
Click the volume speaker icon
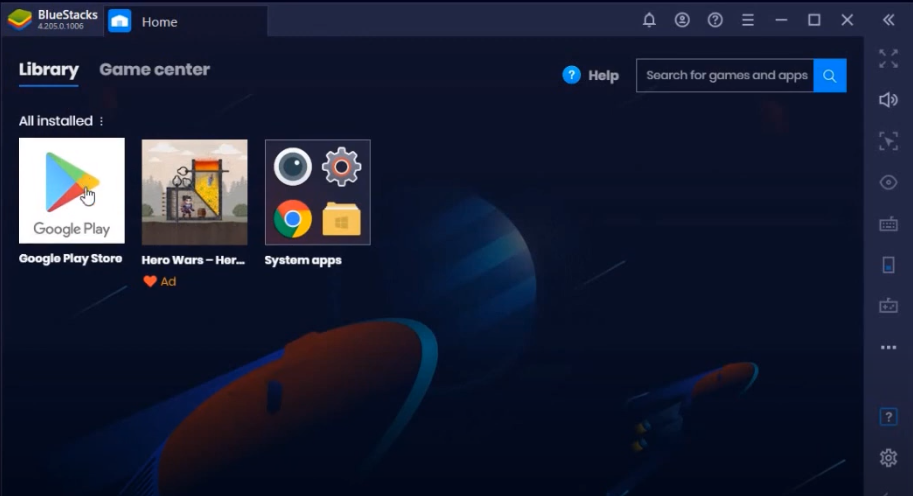pos(889,100)
